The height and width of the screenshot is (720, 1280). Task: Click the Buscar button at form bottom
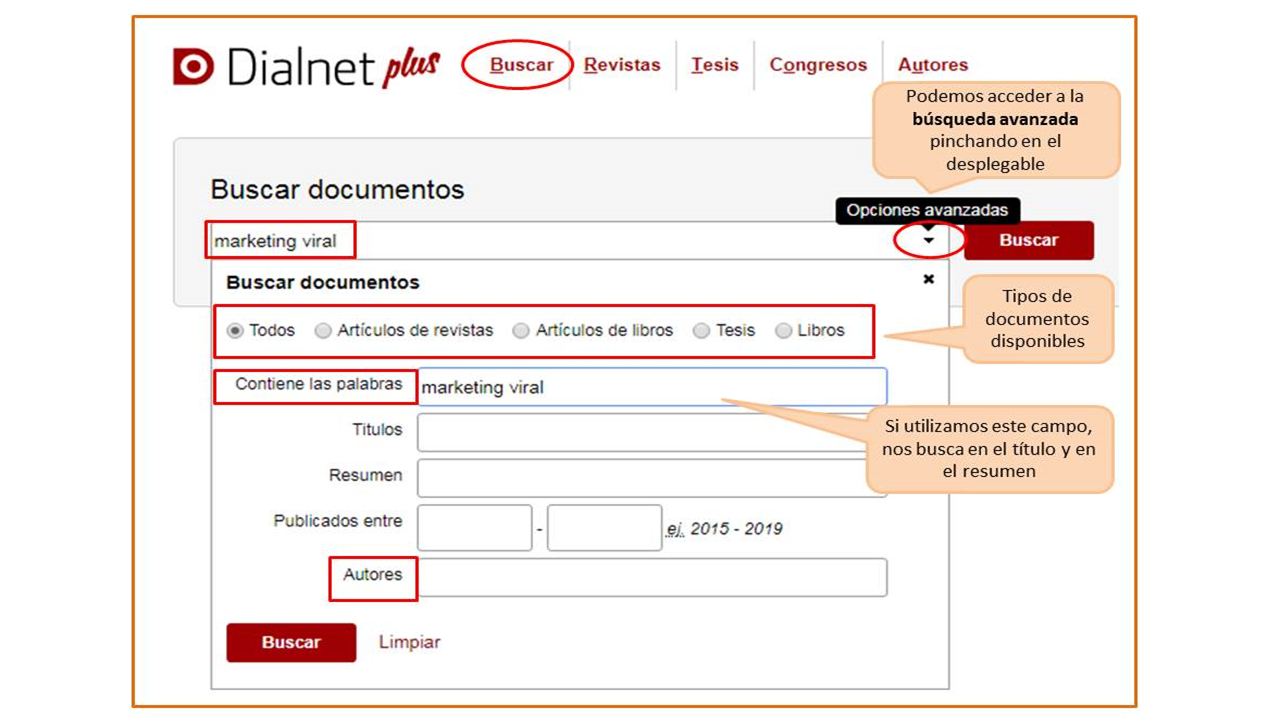pos(291,642)
